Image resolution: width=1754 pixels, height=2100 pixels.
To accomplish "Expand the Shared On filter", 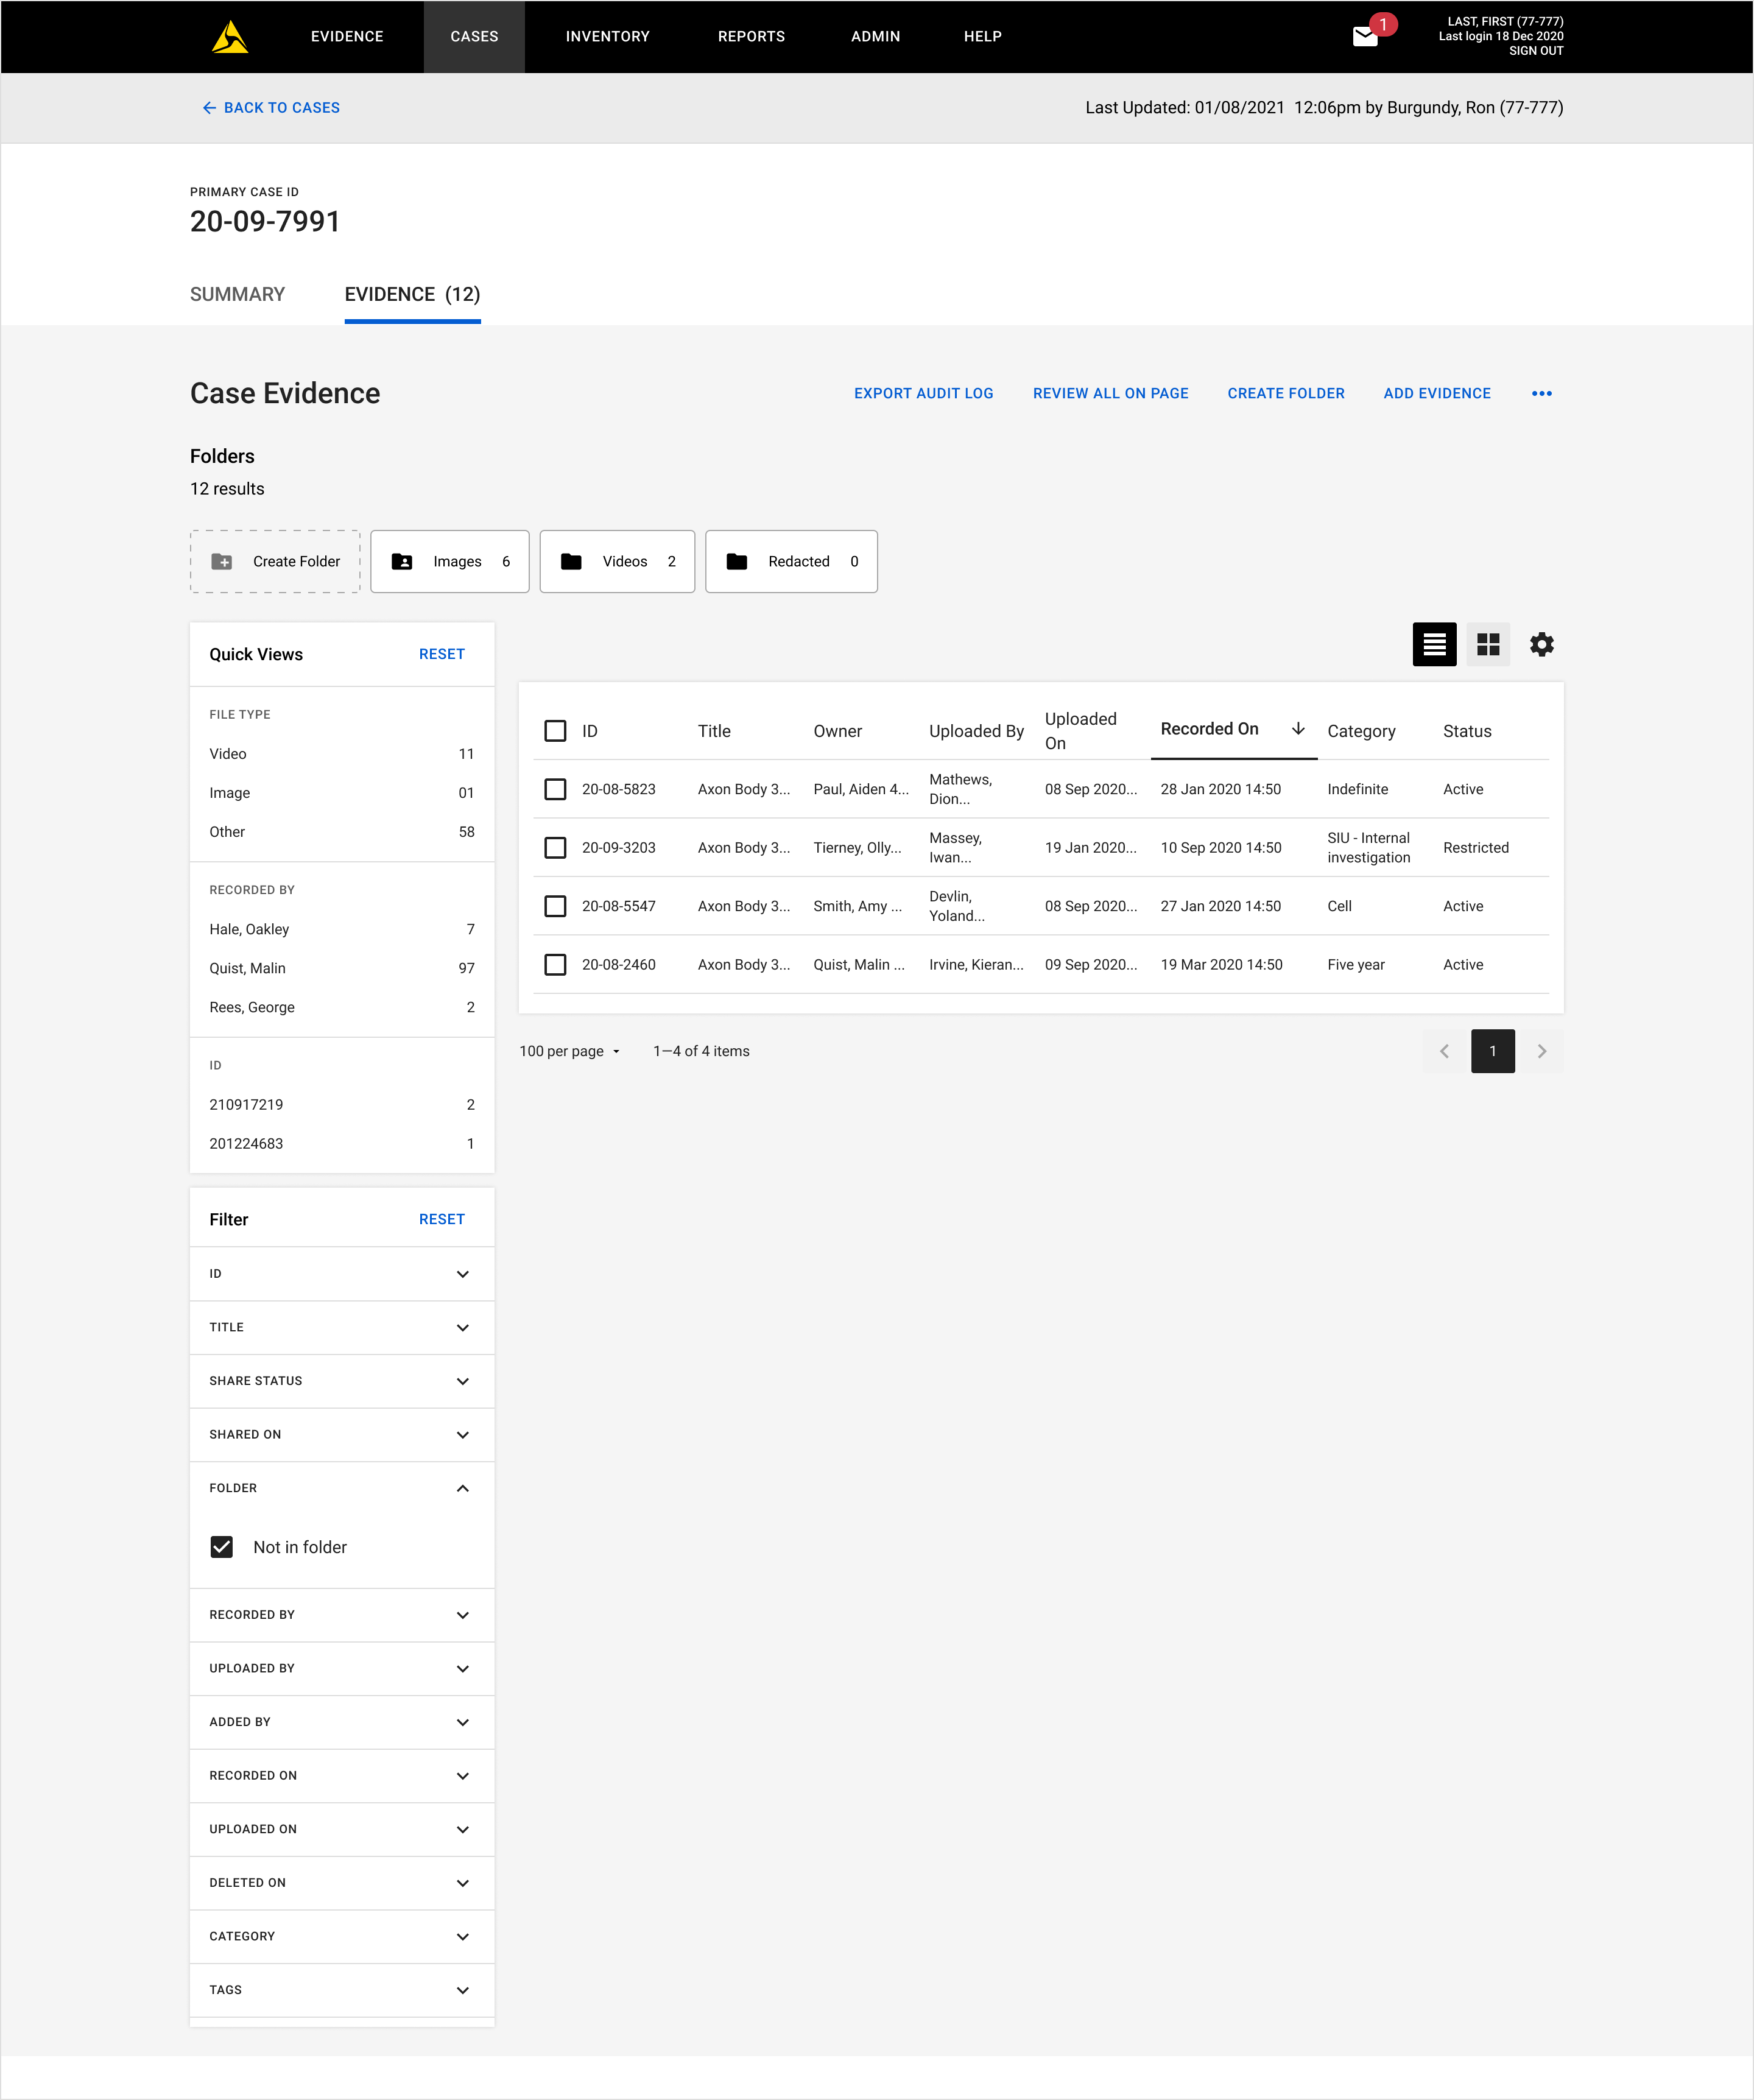I will [x=342, y=1435].
